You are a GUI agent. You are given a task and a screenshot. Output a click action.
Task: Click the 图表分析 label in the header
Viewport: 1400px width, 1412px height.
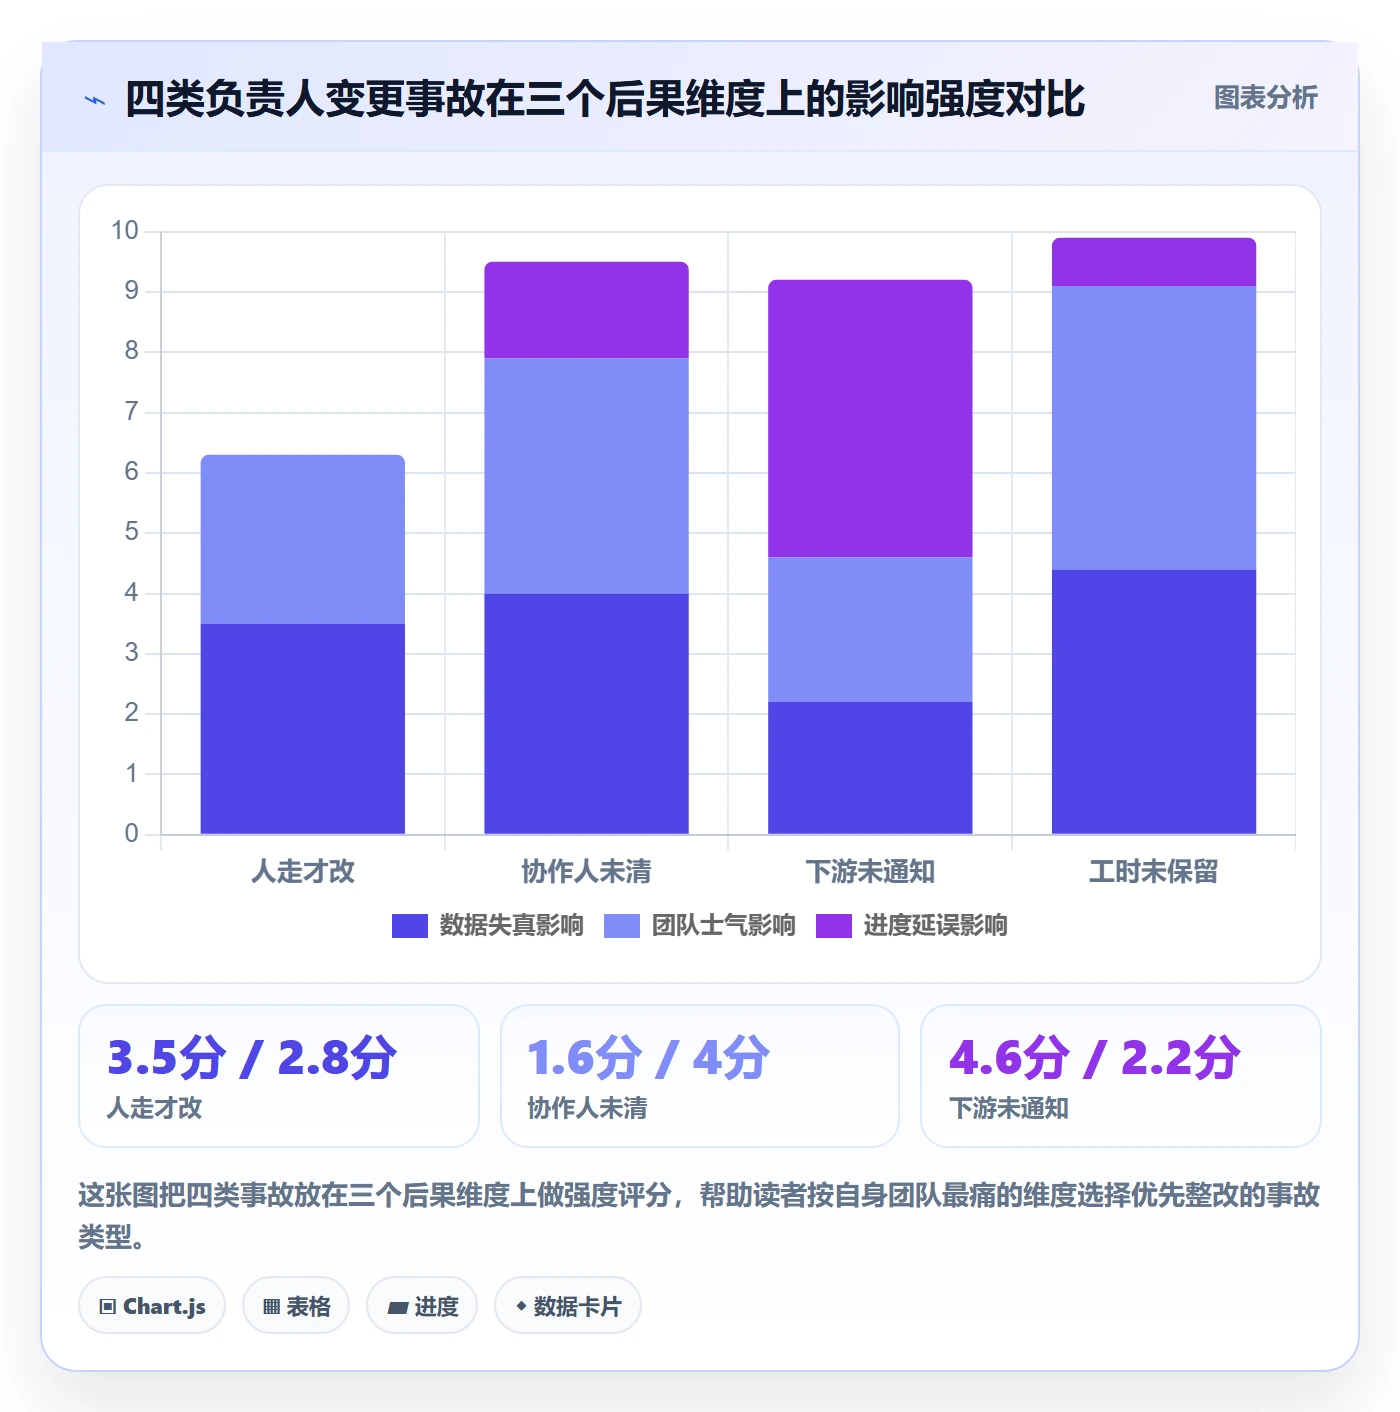pos(1265,98)
